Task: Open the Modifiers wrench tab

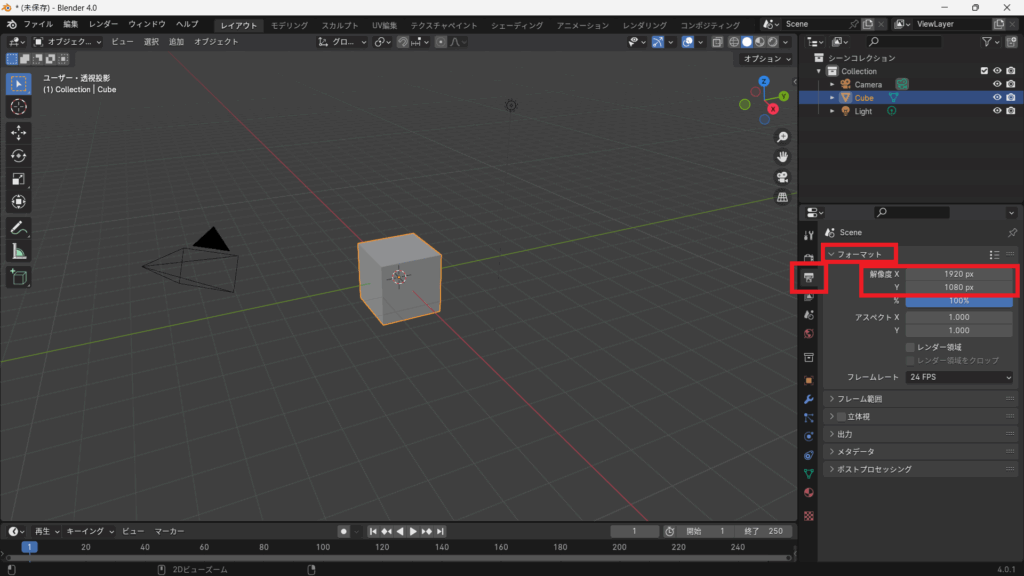Action: [808, 399]
